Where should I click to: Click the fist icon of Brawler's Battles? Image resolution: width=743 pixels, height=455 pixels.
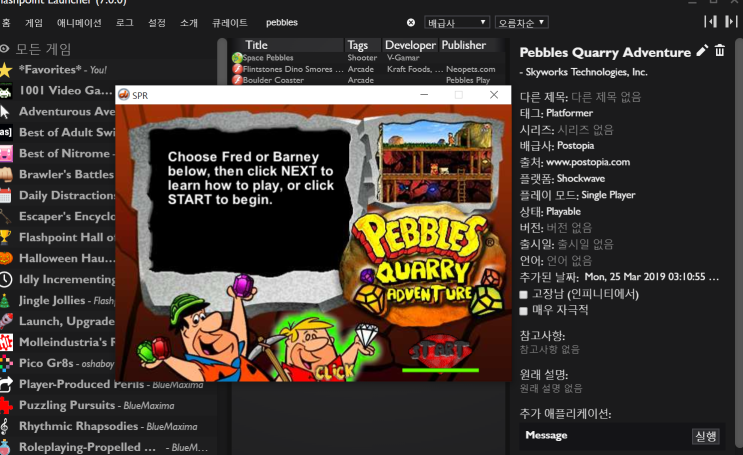click(6, 174)
